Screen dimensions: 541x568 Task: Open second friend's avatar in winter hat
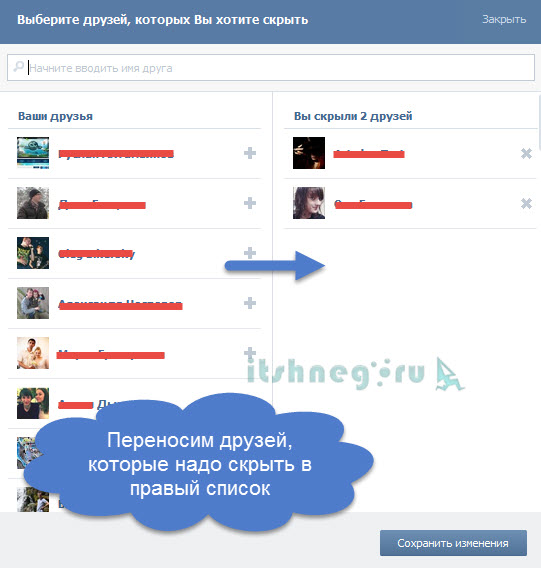point(33,203)
